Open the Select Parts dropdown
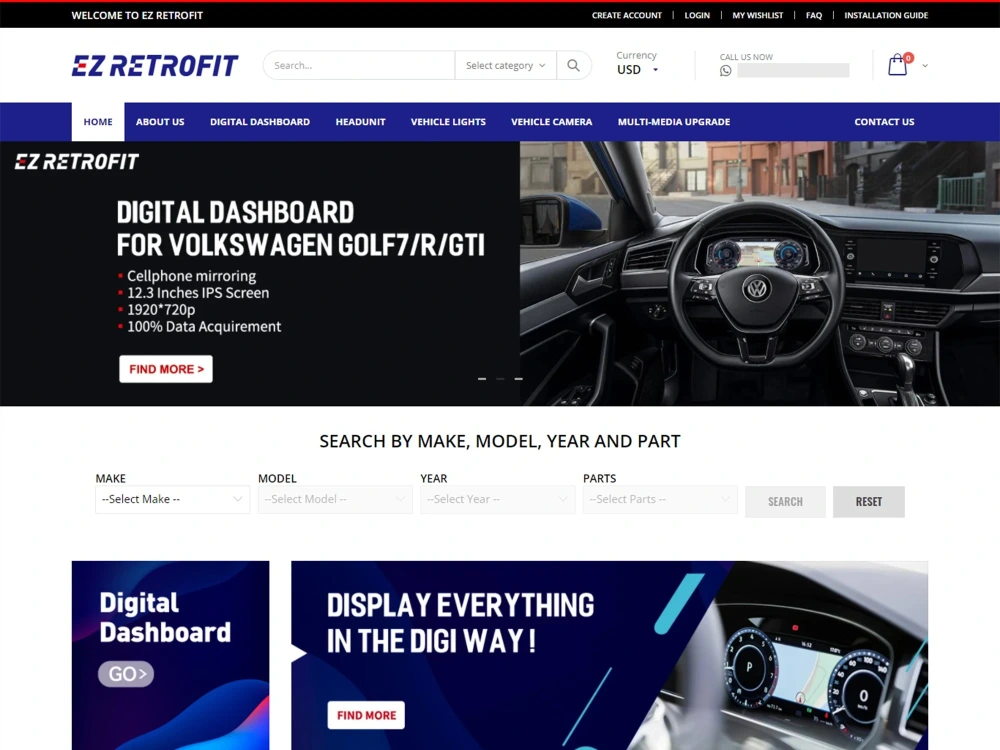 [x=660, y=499]
